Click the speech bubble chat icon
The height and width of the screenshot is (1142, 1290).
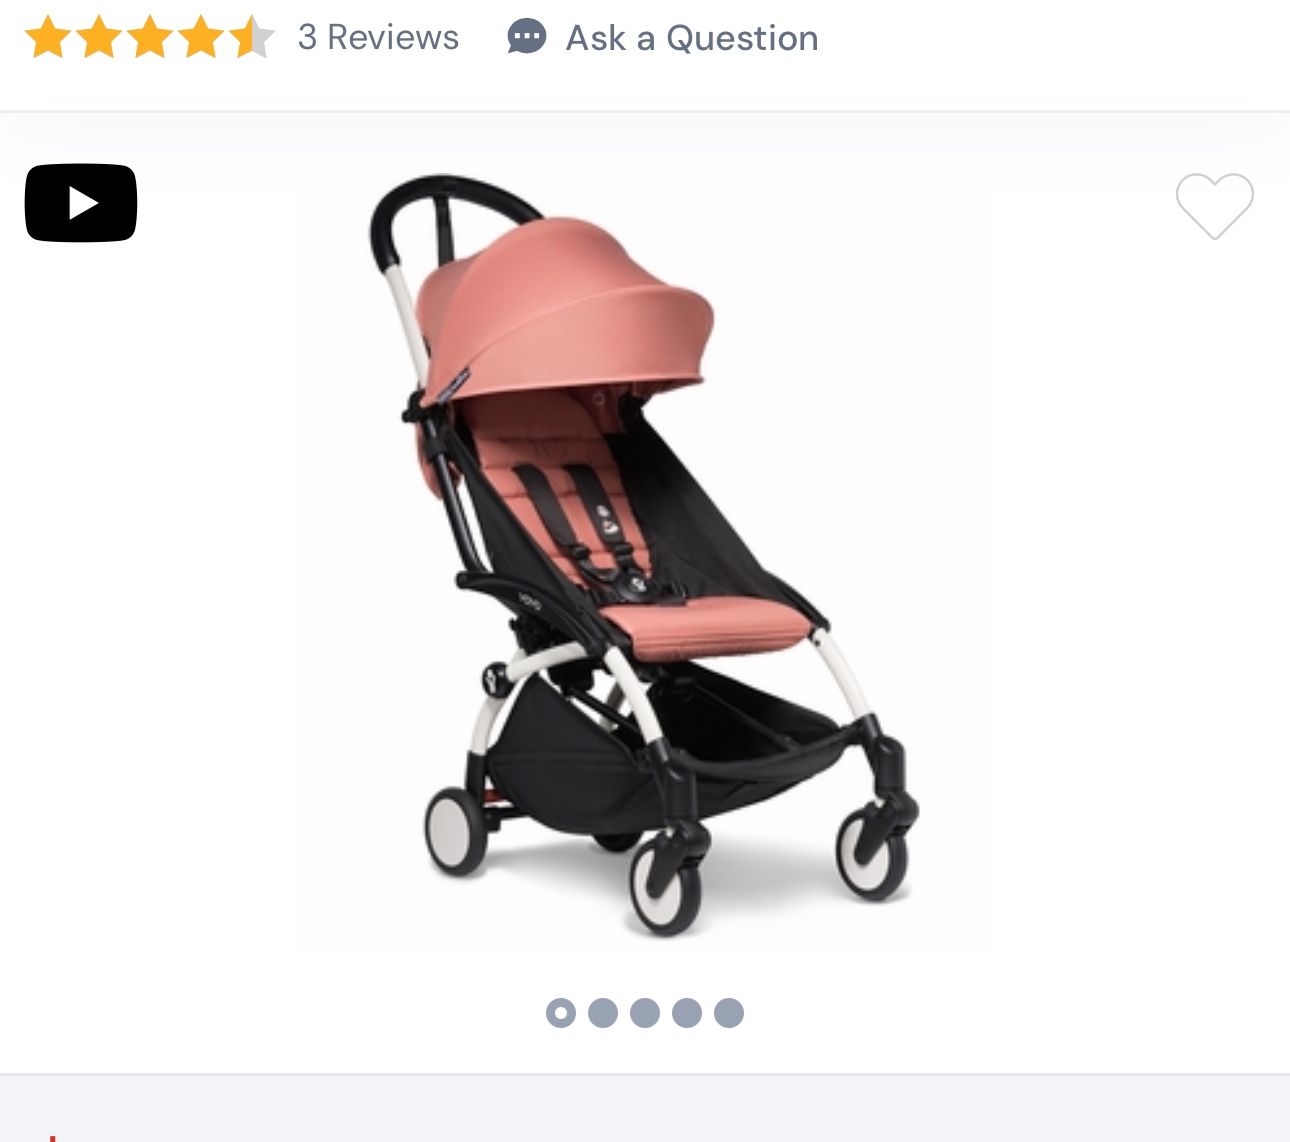pos(527,37)
